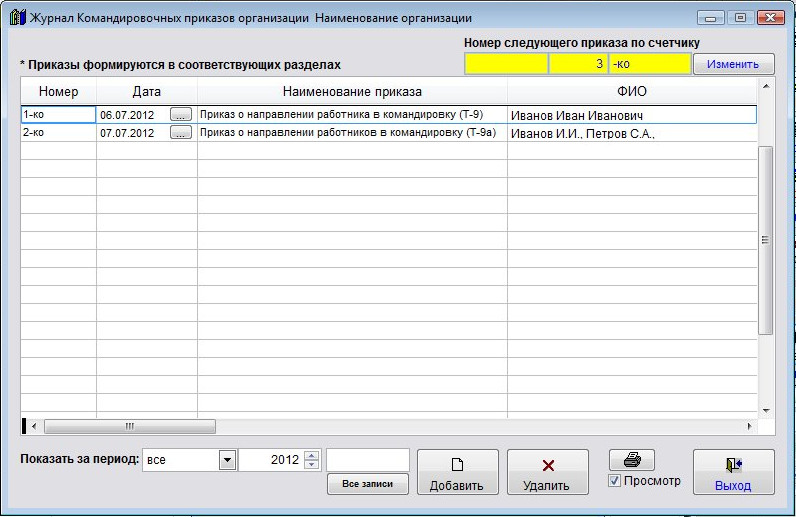Click the Наименование приказа column header
Image resolution: width=796 pixels, height=517 pixels.
[x=352, y=91]
